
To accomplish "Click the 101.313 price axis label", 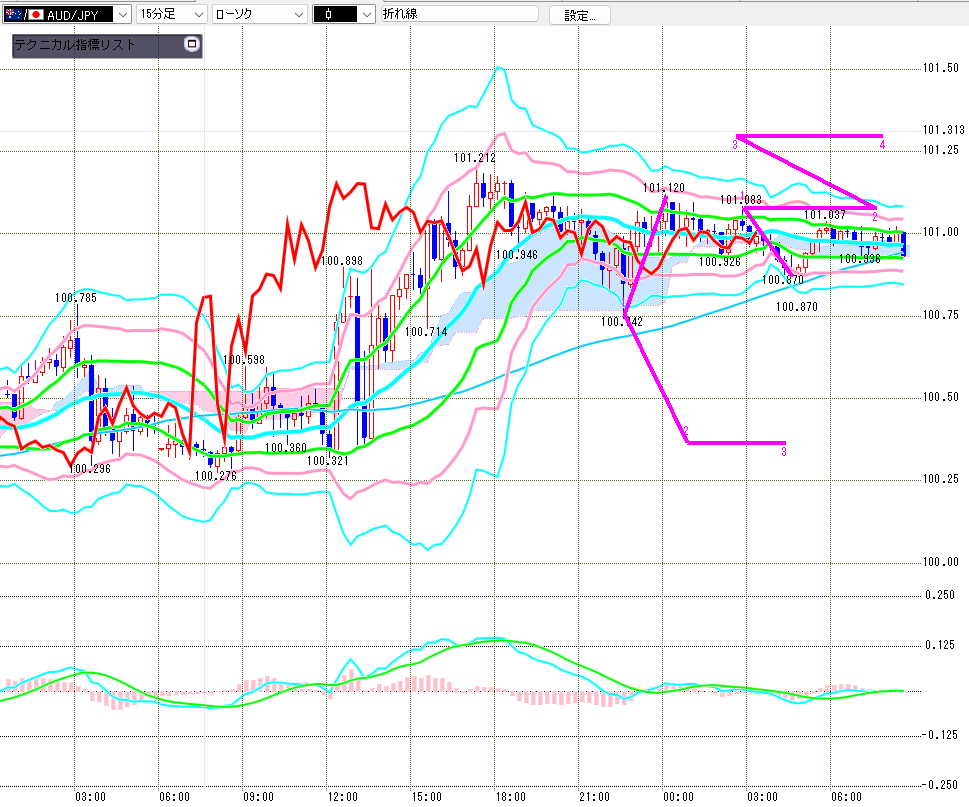I will (943, 130).
